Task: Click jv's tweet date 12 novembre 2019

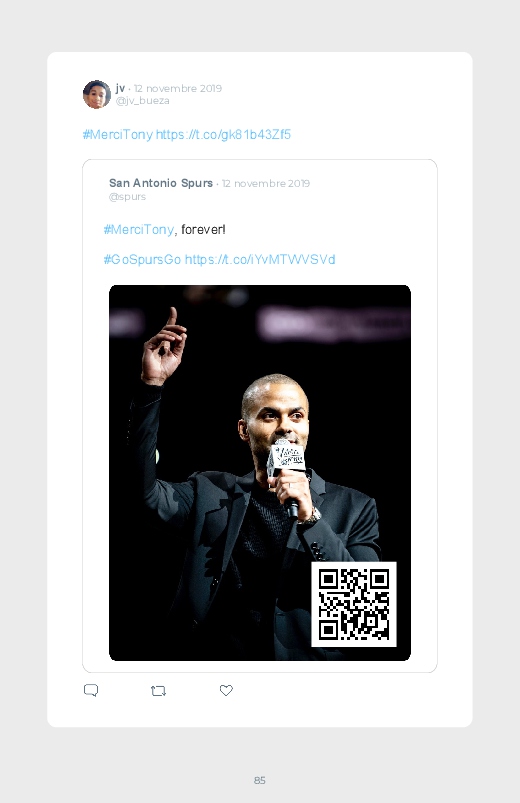Action: click(178, 88)
